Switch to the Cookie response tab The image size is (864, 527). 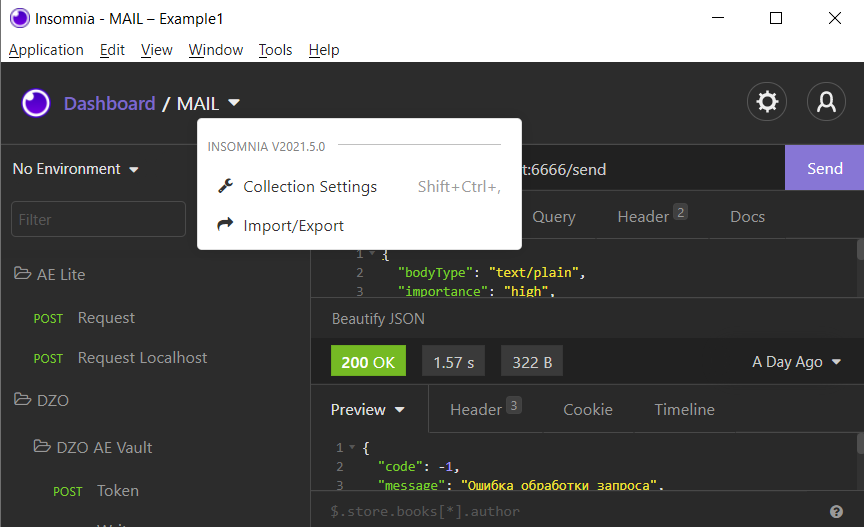(x=587, y=409)
